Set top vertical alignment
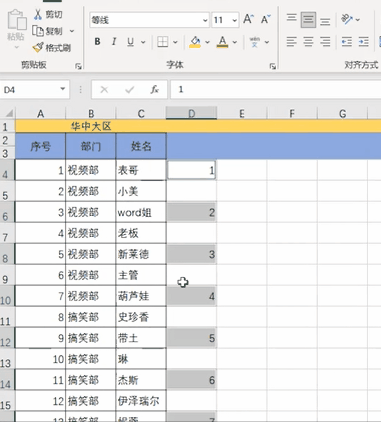Image resolution: width=381 pixels, height=422 pixels. point(291,19)
